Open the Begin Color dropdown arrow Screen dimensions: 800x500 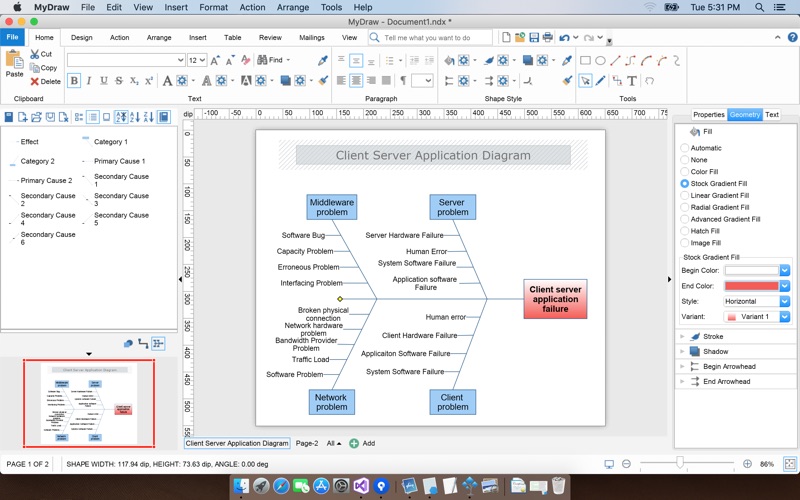click(785, 270)
